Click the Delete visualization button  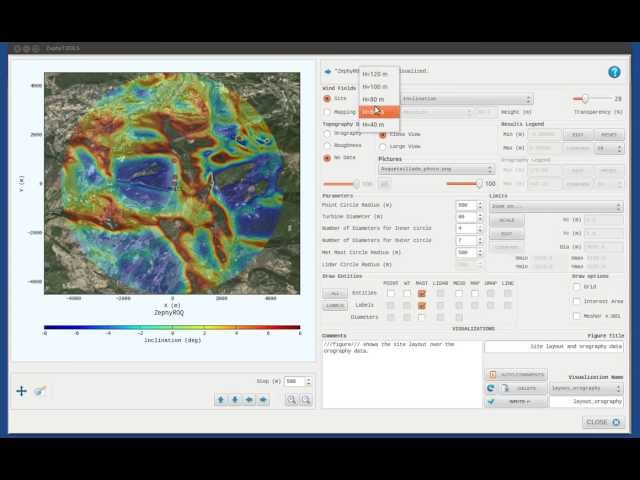pos(523,388)
